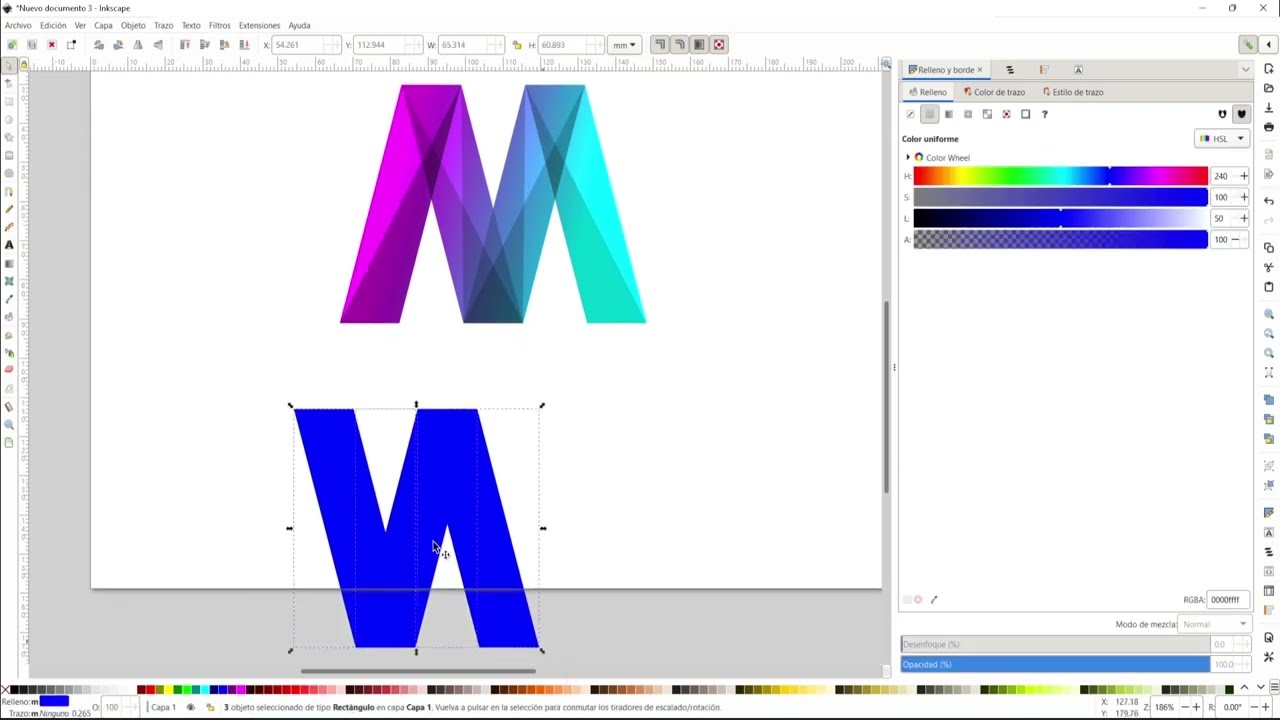Click the Save document icon in commands bar
The width and height of the screenshot is (1280, 720).
1269,108
